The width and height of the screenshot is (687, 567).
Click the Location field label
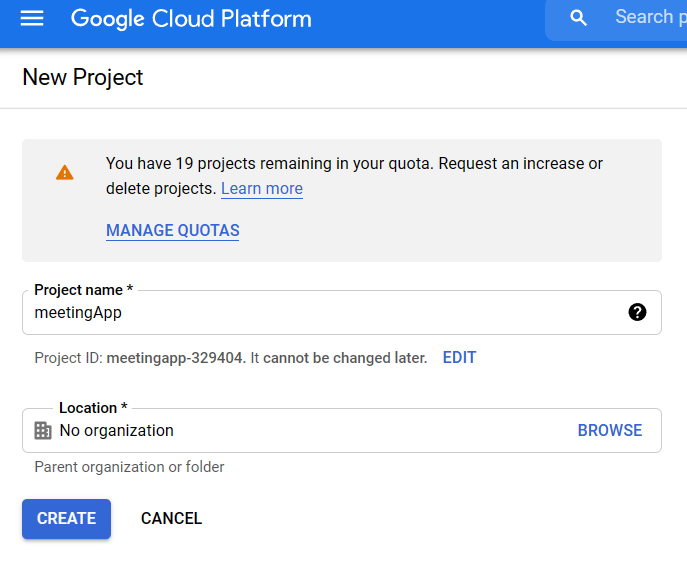point(93,408)
